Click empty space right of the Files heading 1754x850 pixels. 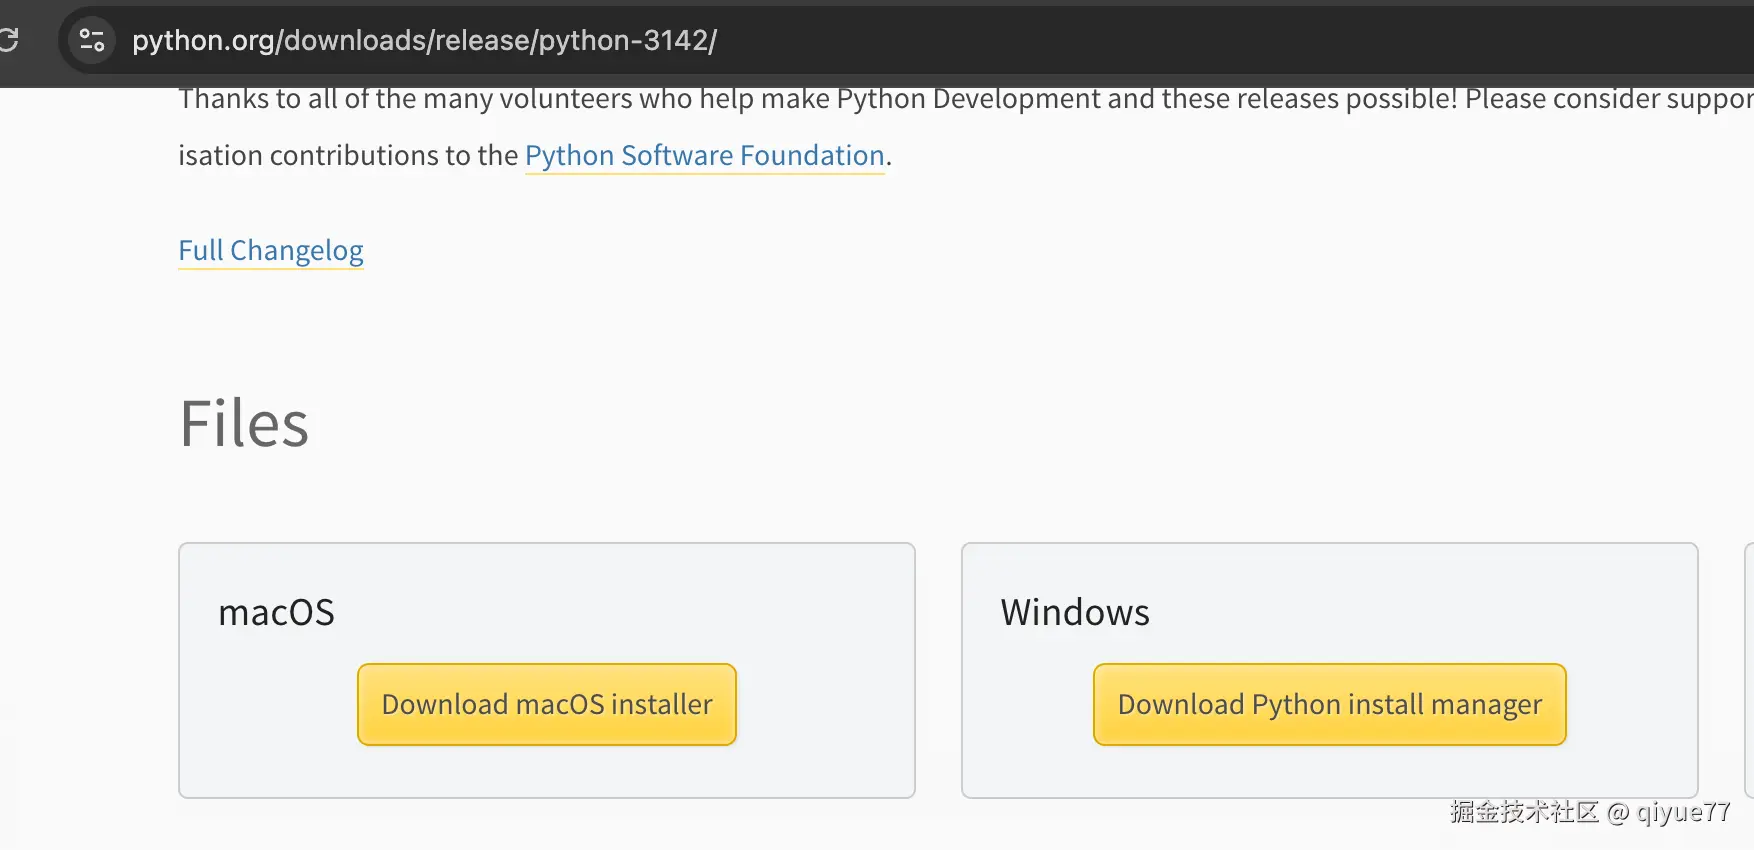[x=900, y=423]
